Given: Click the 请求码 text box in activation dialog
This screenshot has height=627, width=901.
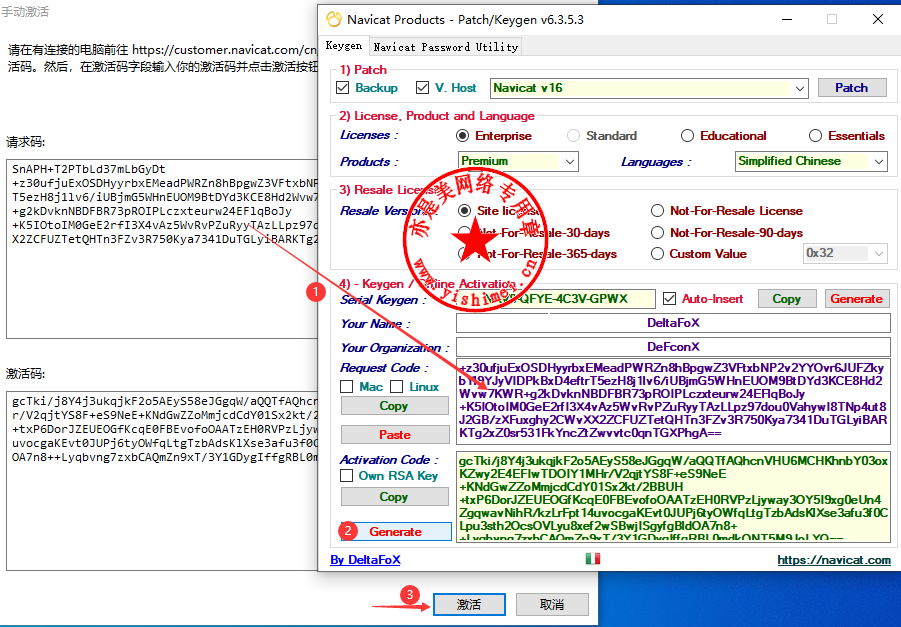Looking at the screenshot, I should 162,249.
